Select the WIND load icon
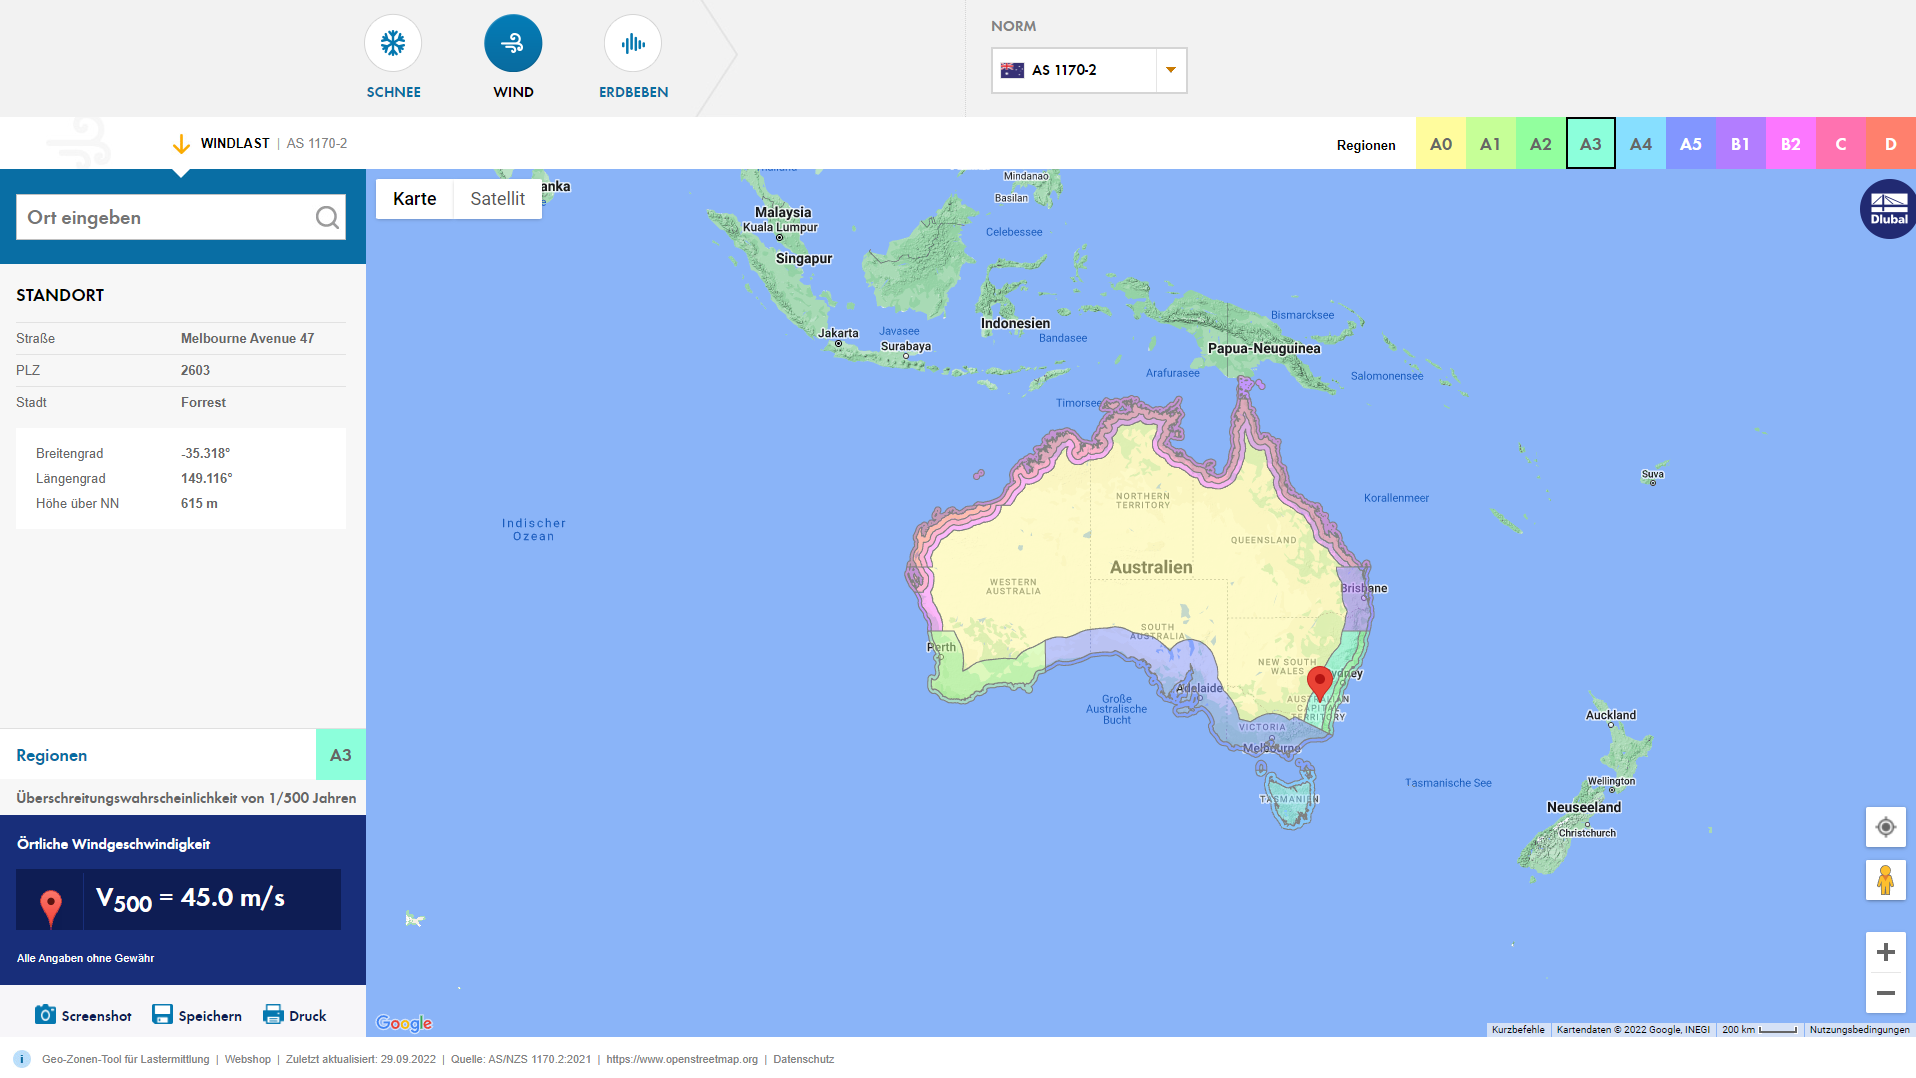Image resolution: width=1916 pixels, height=1078 pixels. tap(513, 44)
